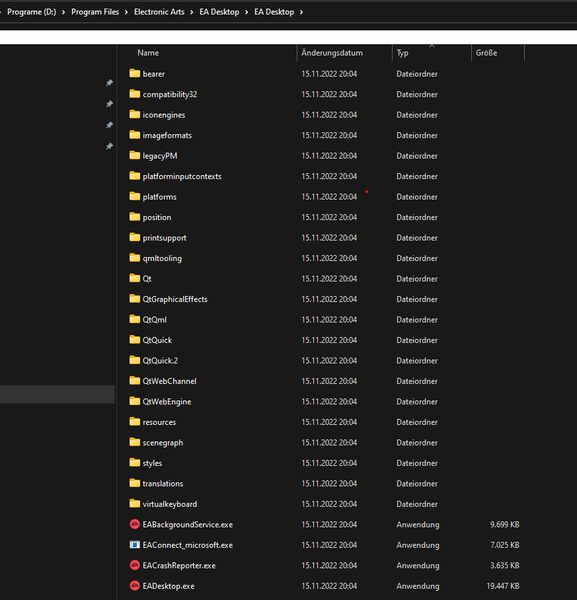
Task: Select the position folder icon
Action: tap(134, 217)
